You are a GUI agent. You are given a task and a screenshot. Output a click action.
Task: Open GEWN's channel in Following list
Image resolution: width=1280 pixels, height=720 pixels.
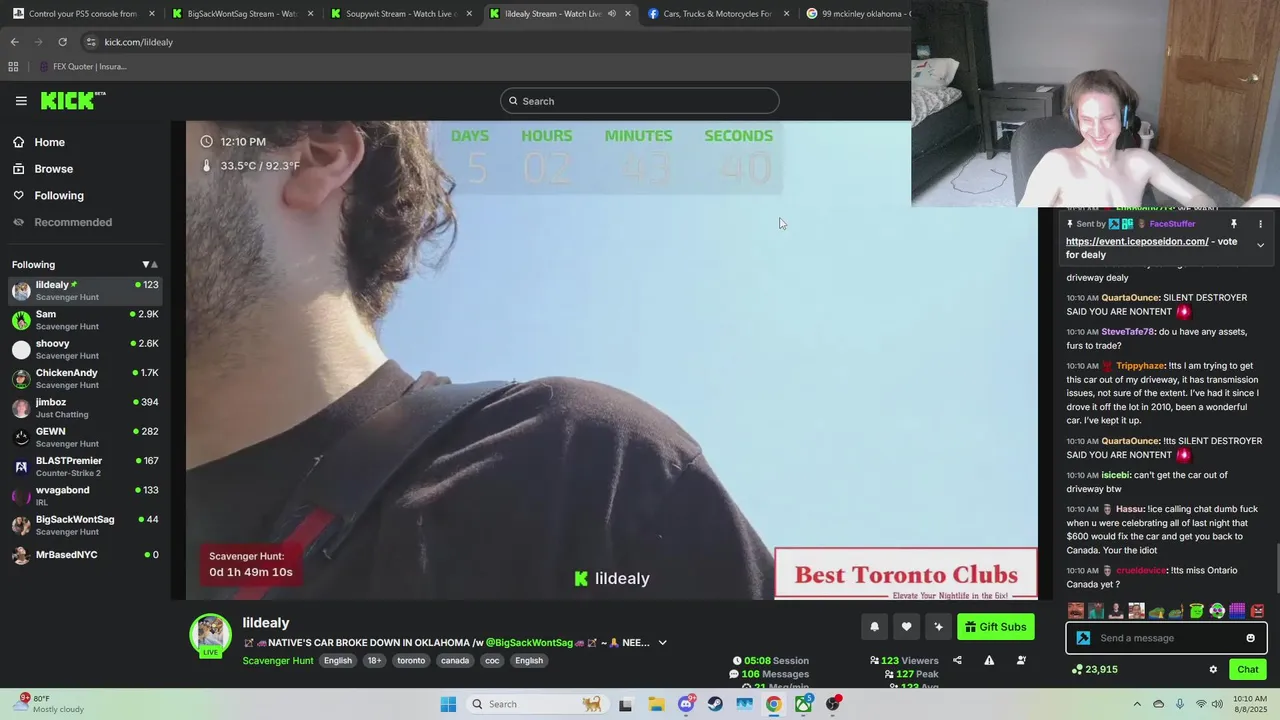click(86, 437)
